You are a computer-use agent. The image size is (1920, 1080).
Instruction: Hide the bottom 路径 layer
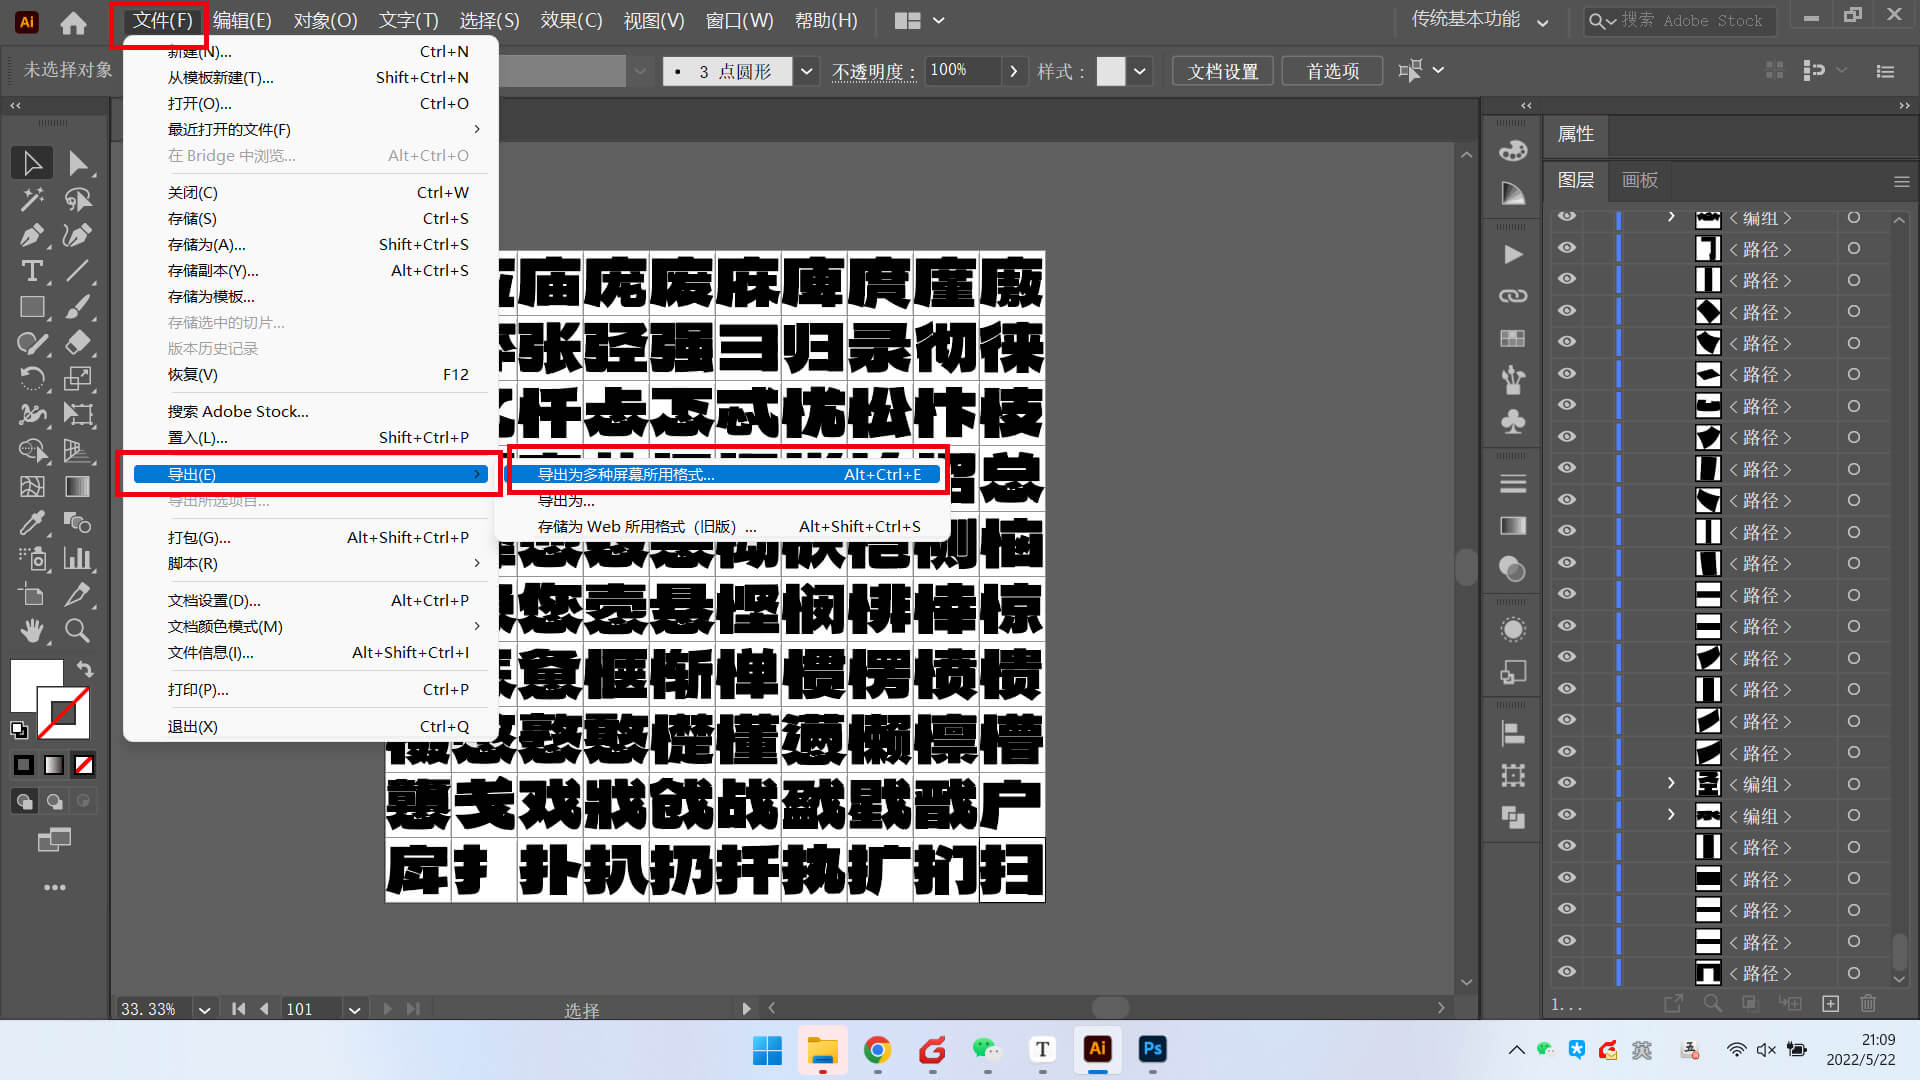pyautogui.click(x=1567, y=972)
